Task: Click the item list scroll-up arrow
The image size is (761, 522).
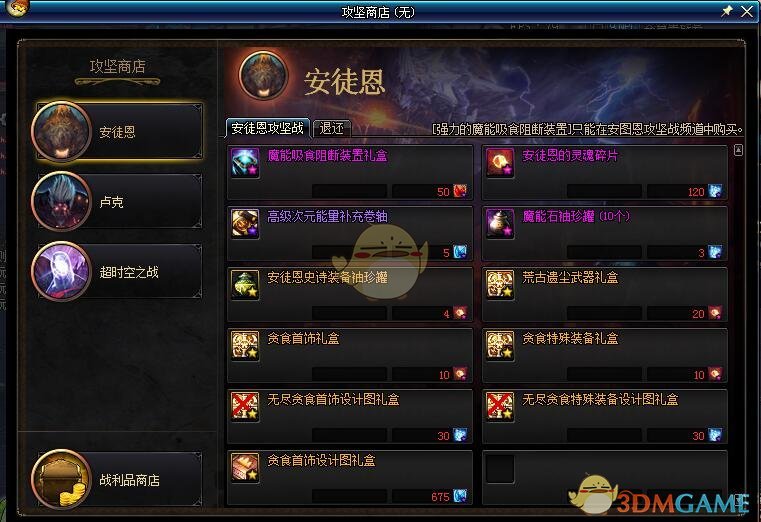Action: 738,150
